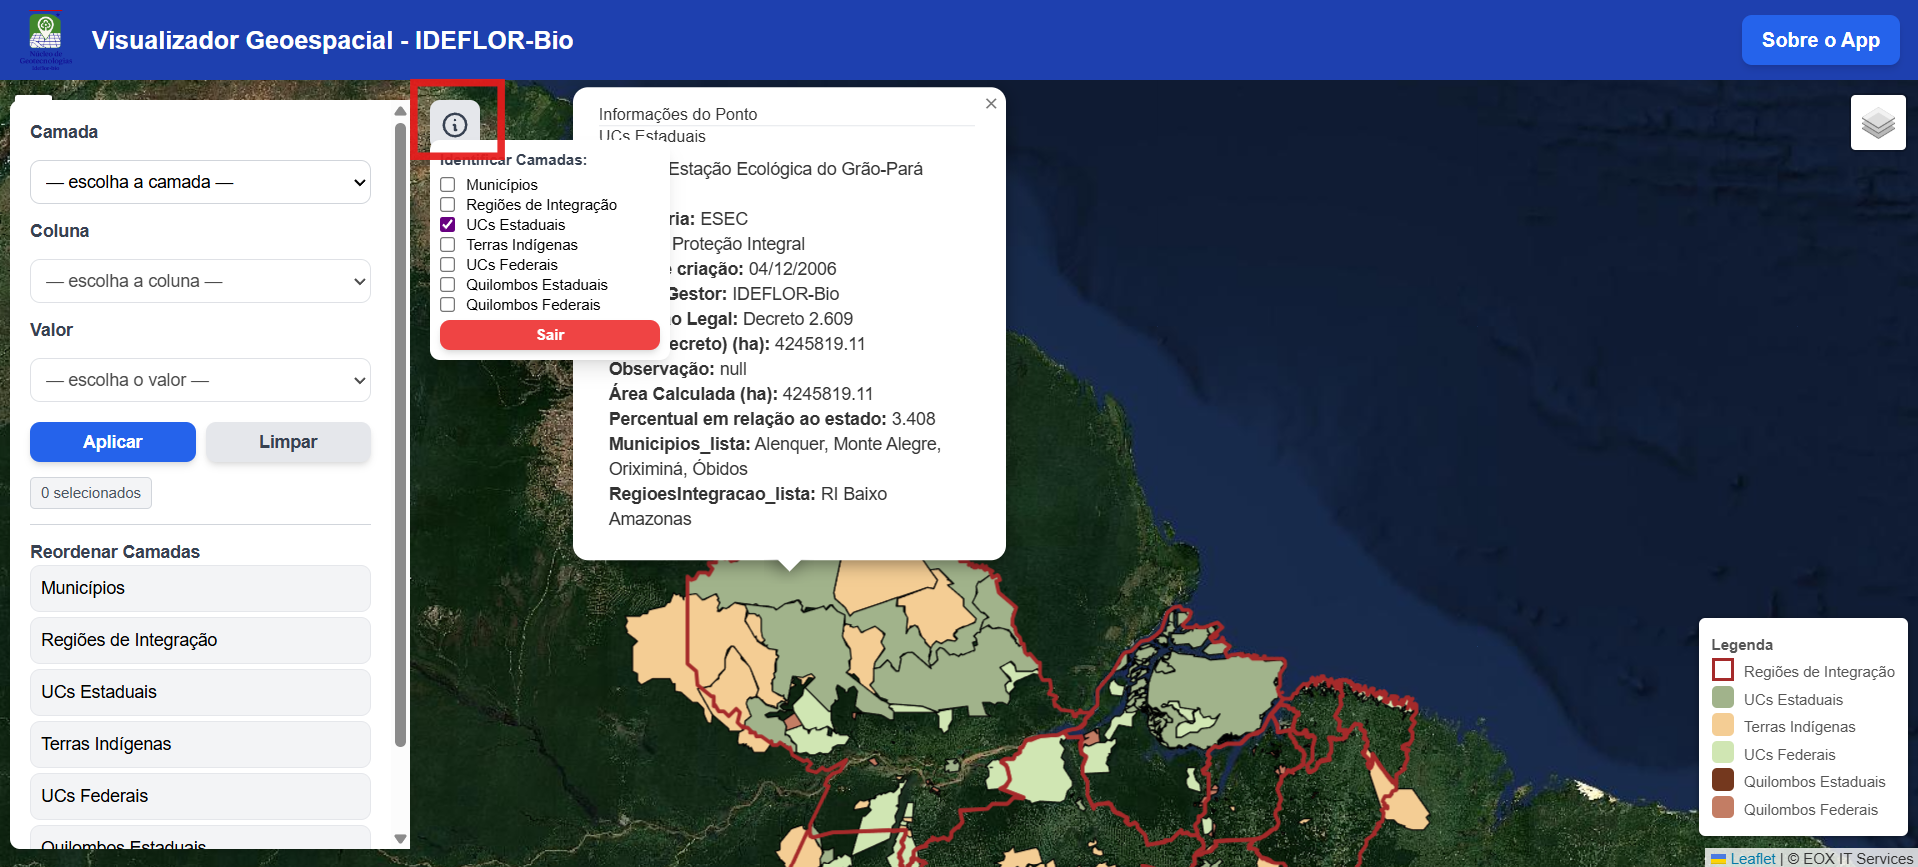Click the UCs Estaduais legend color swatch
Image resolution: width=1918 pixels, height=867 pixels.
1722,699
